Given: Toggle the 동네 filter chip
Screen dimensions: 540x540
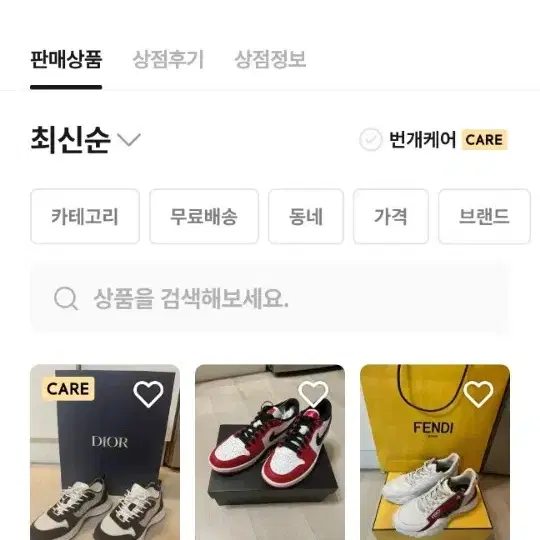Looking at the screenshot, I should [x=306, y=216].
